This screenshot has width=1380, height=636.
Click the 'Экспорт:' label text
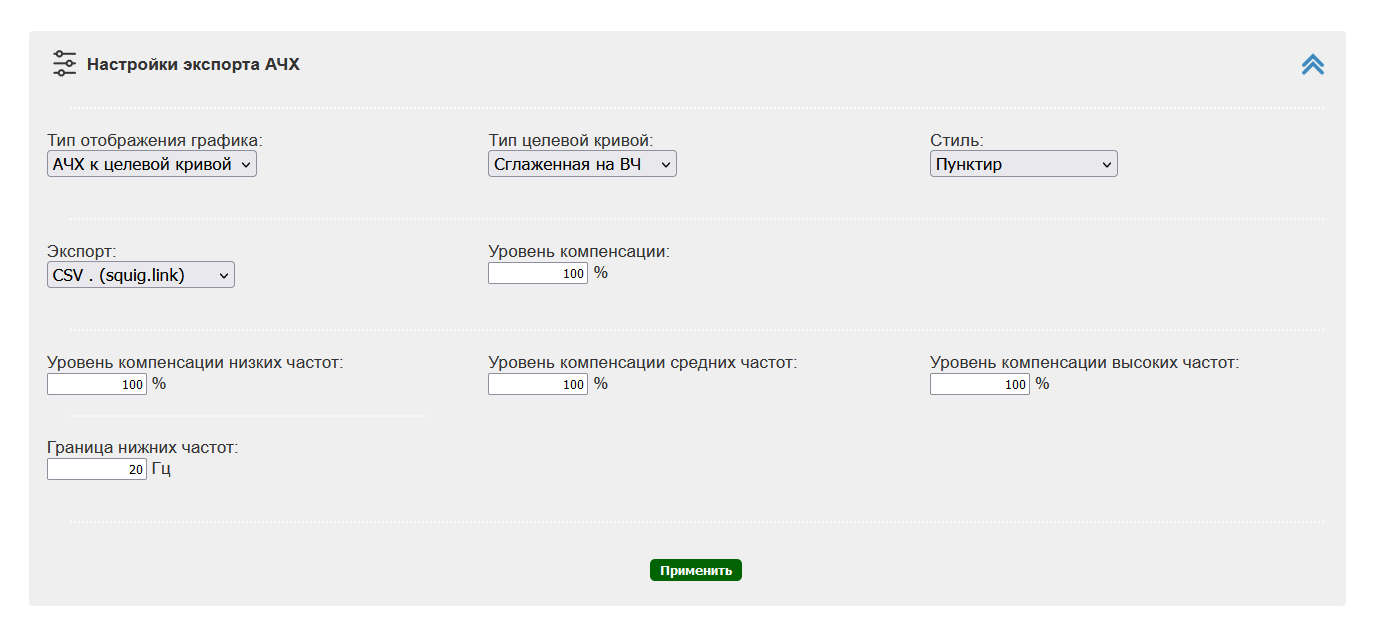[x=81, y=252]
